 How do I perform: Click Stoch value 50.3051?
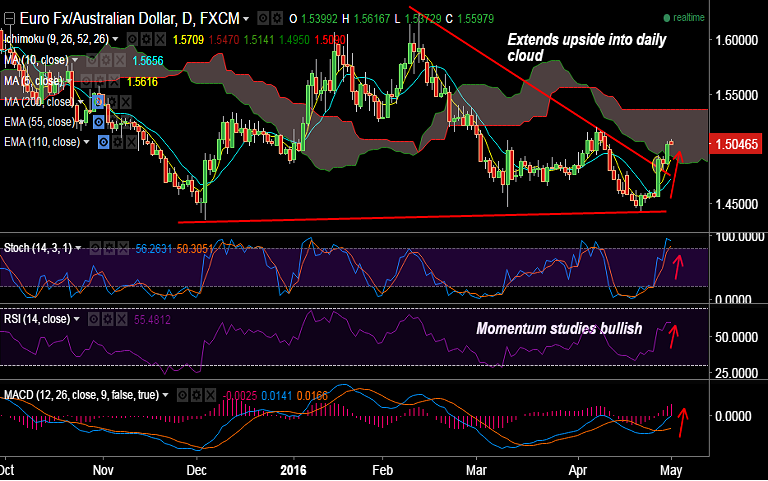click(x=194, y=249)
